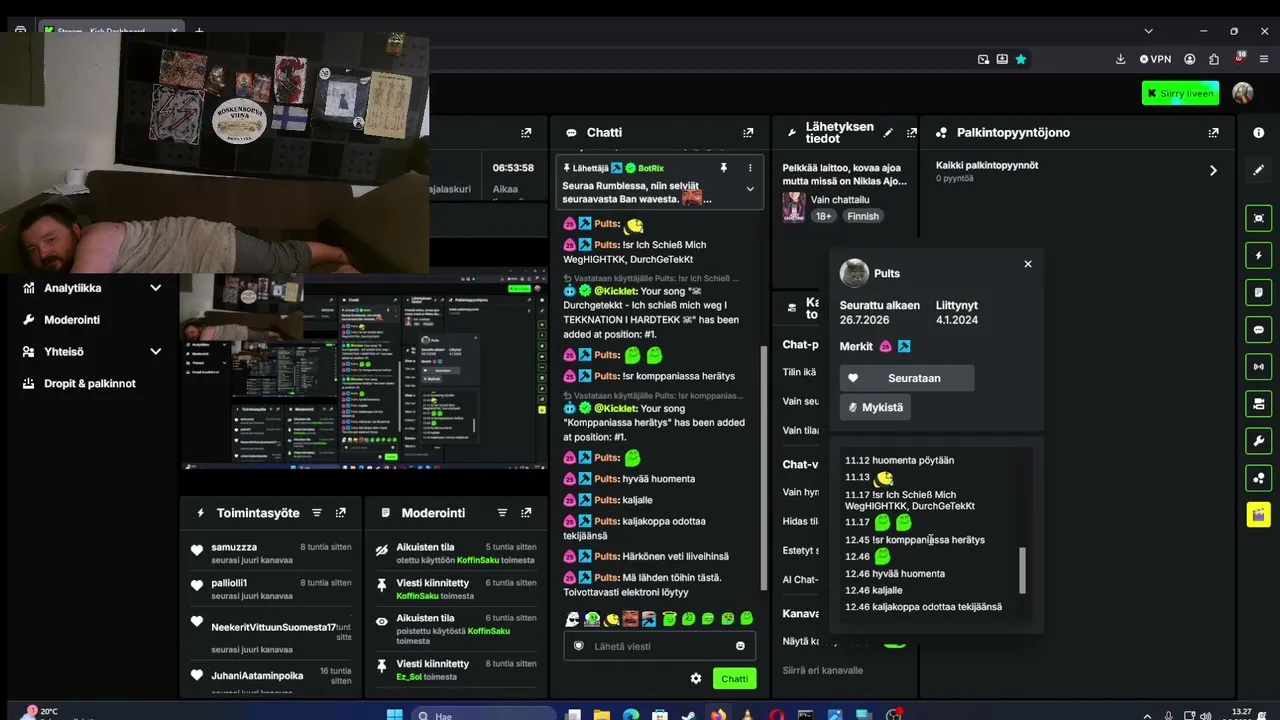This screenshot has width=1280, height=720.
Task: Pop out the Moderointi panel
Action: [x=526, y=513]
